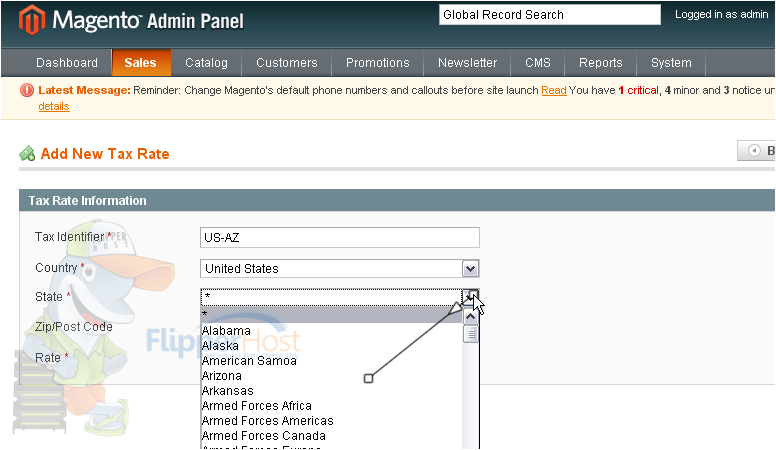
Task: Select Armed Forces Canada in the list
Action: click(332, 436)
